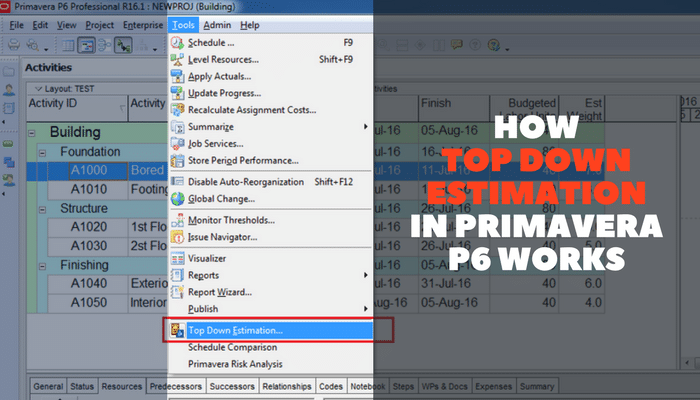Switch to the Steps tab
Screen dimensions: 700x400
(x=403, y=387)
